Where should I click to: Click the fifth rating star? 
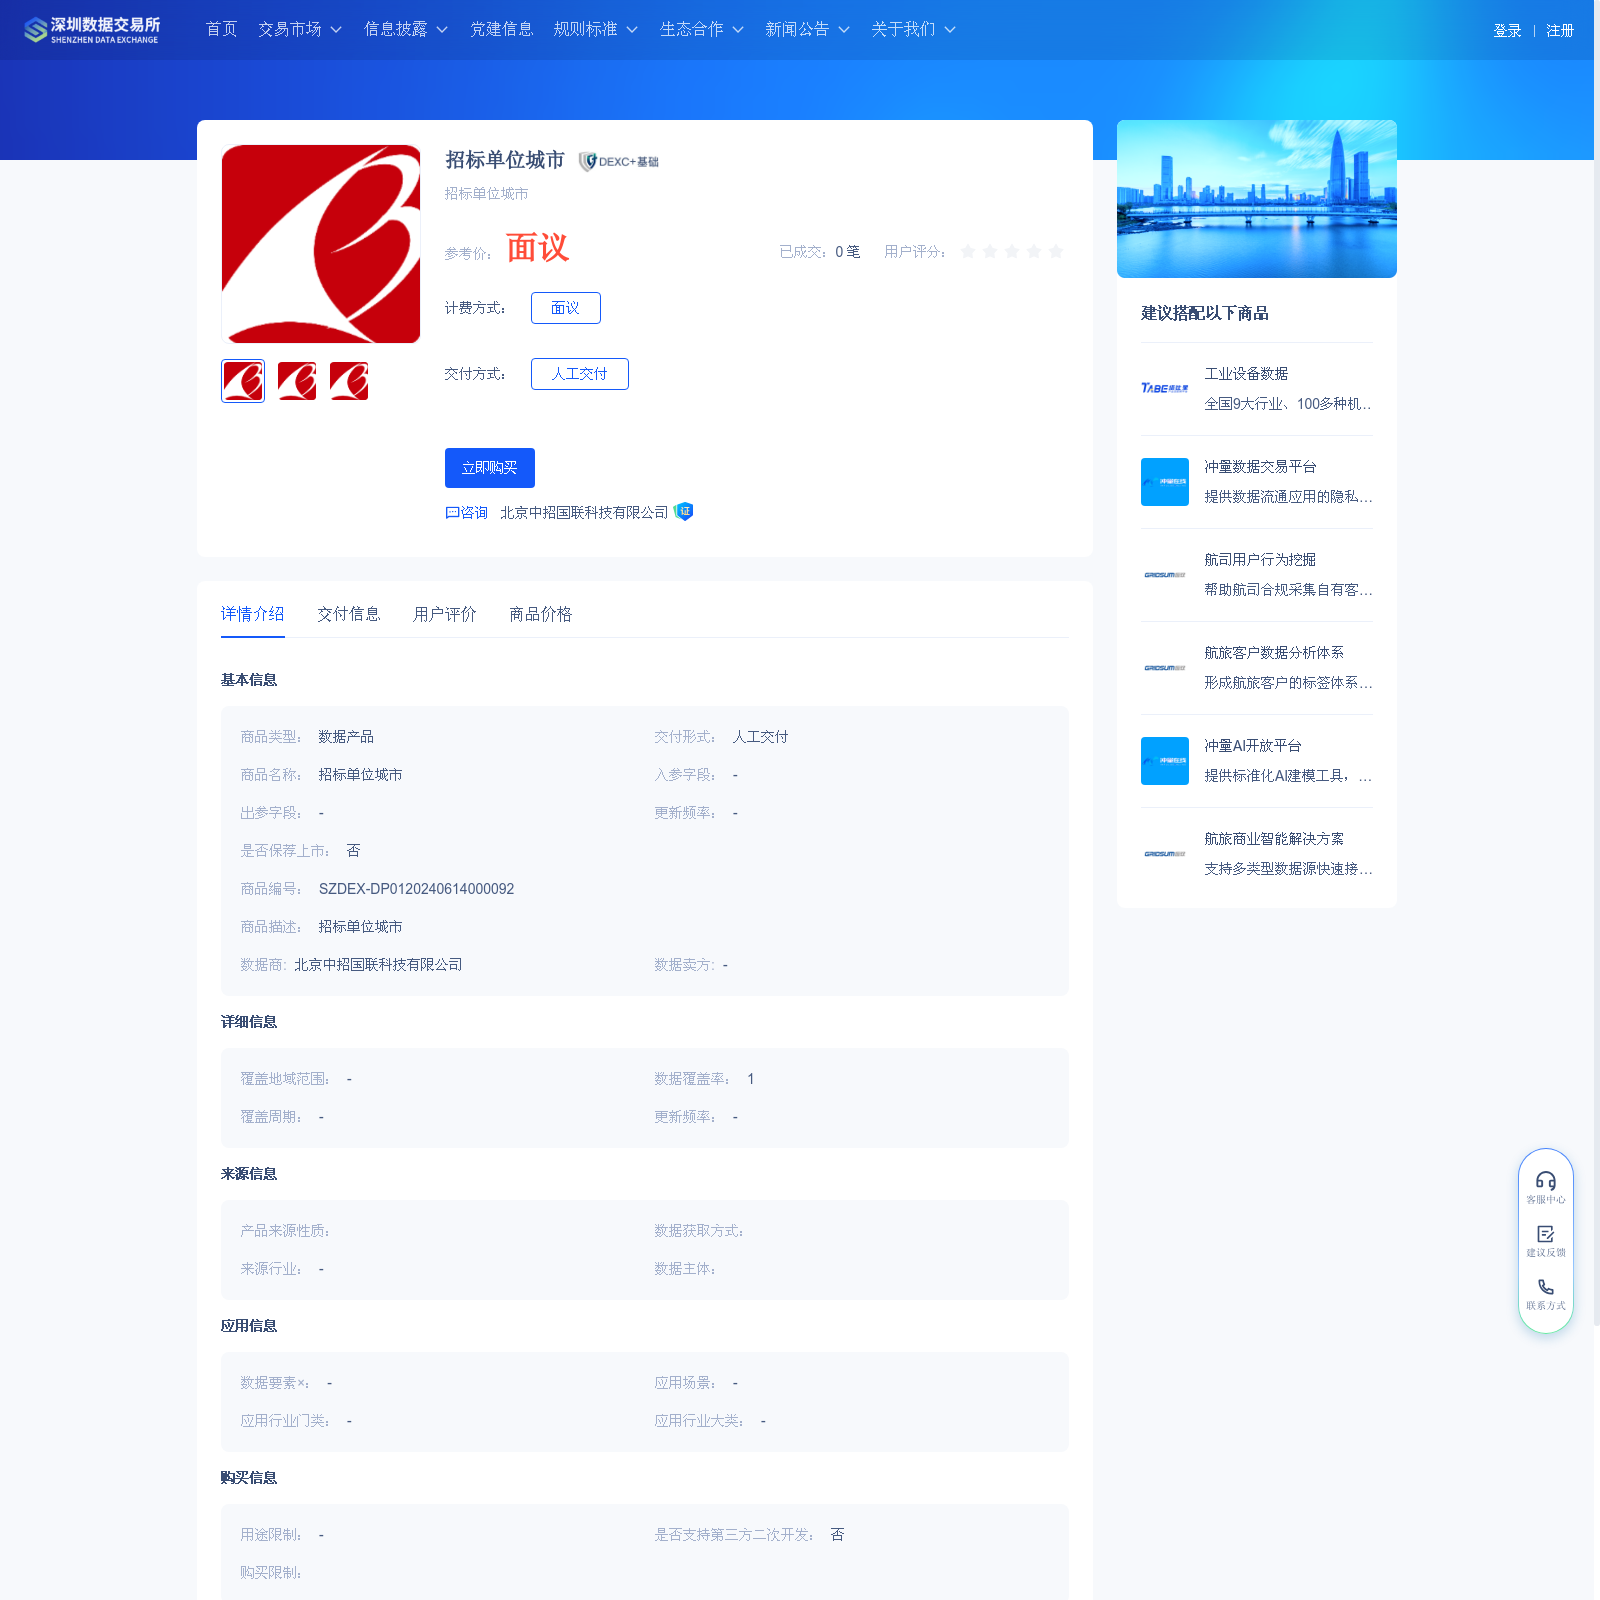coord(1056,251)
